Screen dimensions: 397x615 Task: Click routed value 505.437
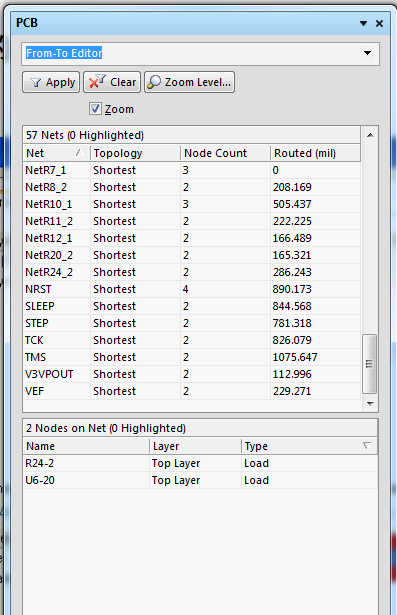pos(292,204)
